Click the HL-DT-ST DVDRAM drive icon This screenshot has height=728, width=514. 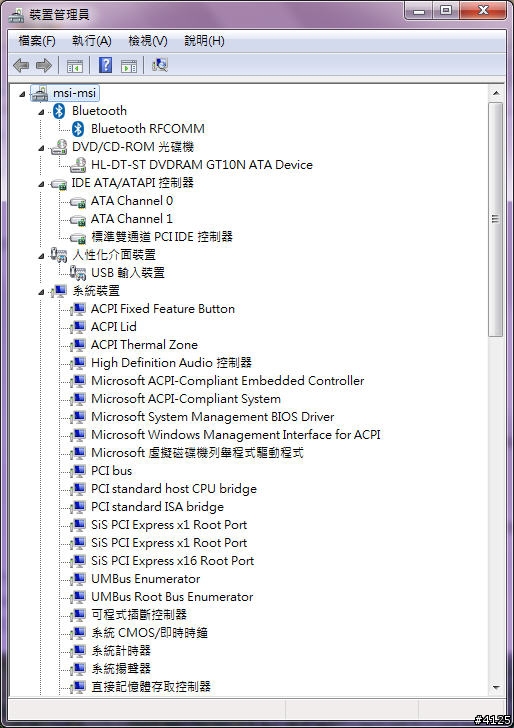point(78,165)
